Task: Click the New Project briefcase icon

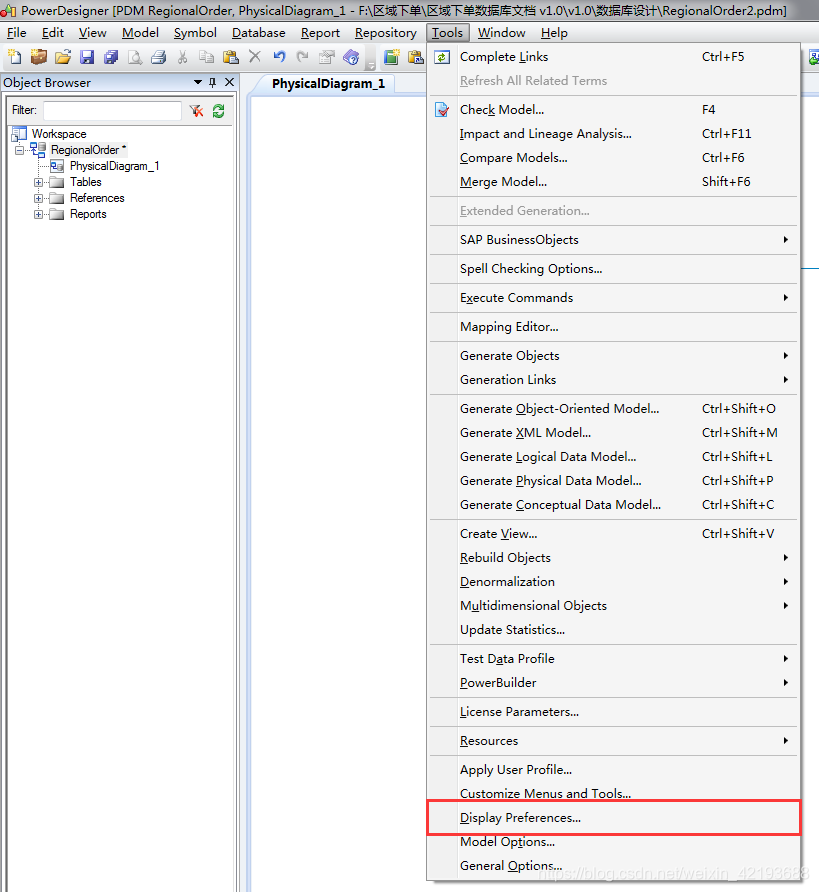Action: pyautogui.click(x=39, y=57)
